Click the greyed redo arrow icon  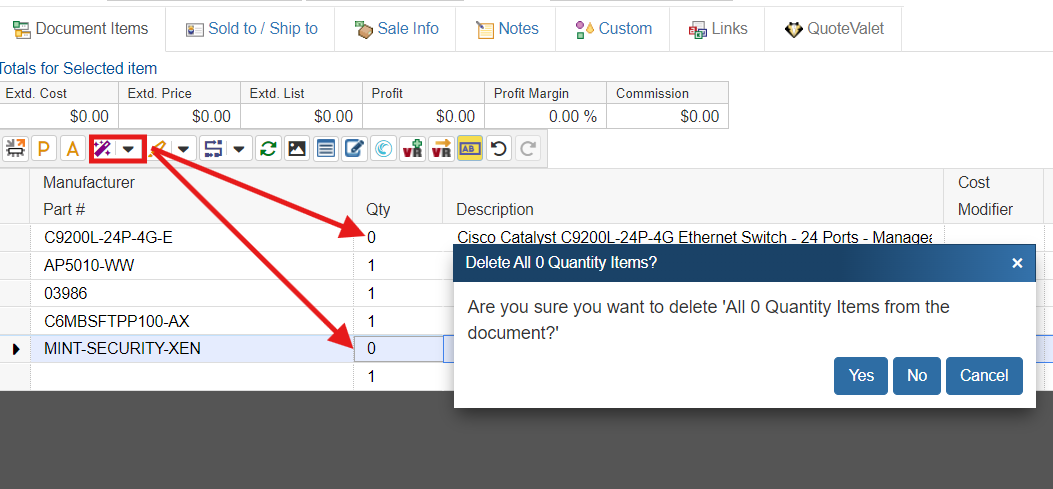526,148
